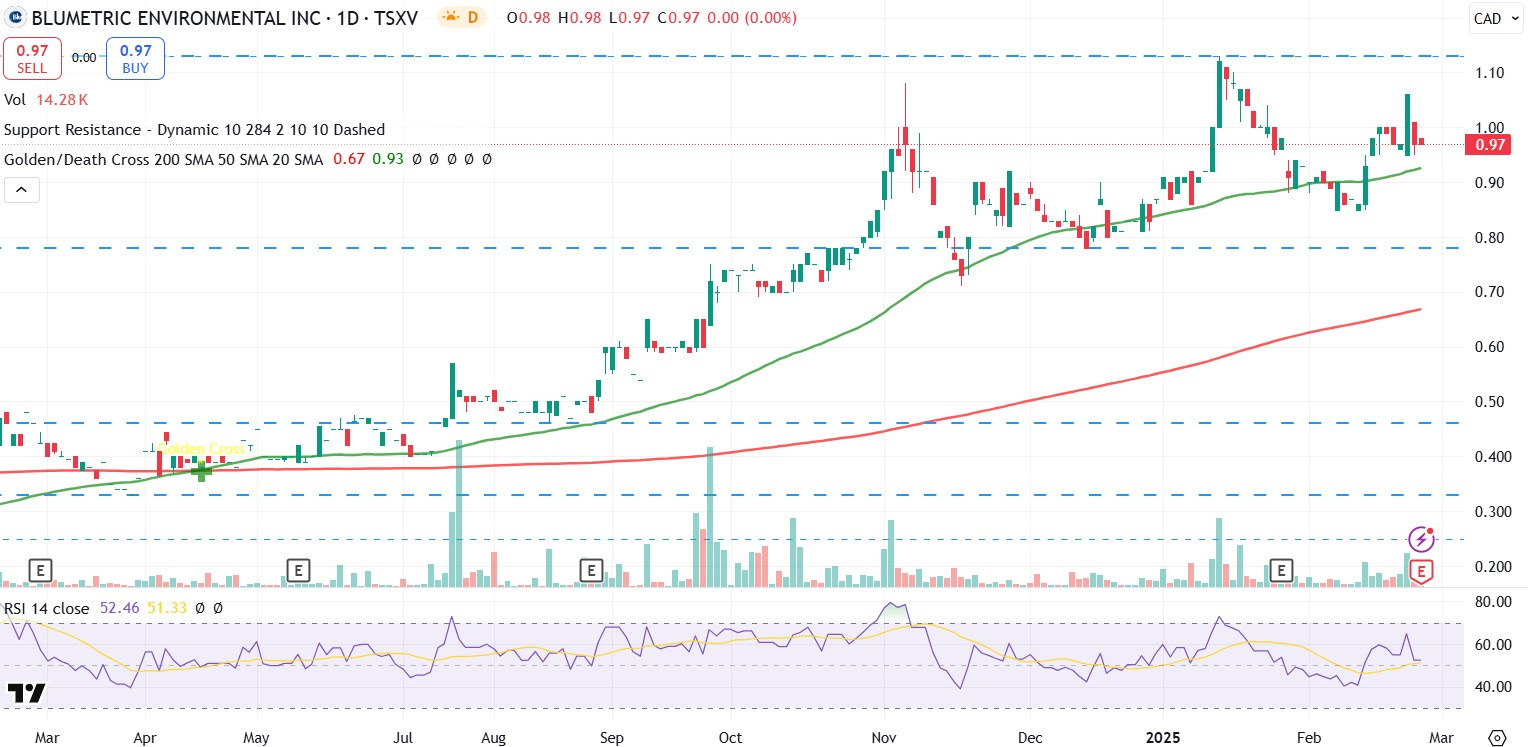
Task: Click the RSI moving average value 51.33
Action: 167,608
